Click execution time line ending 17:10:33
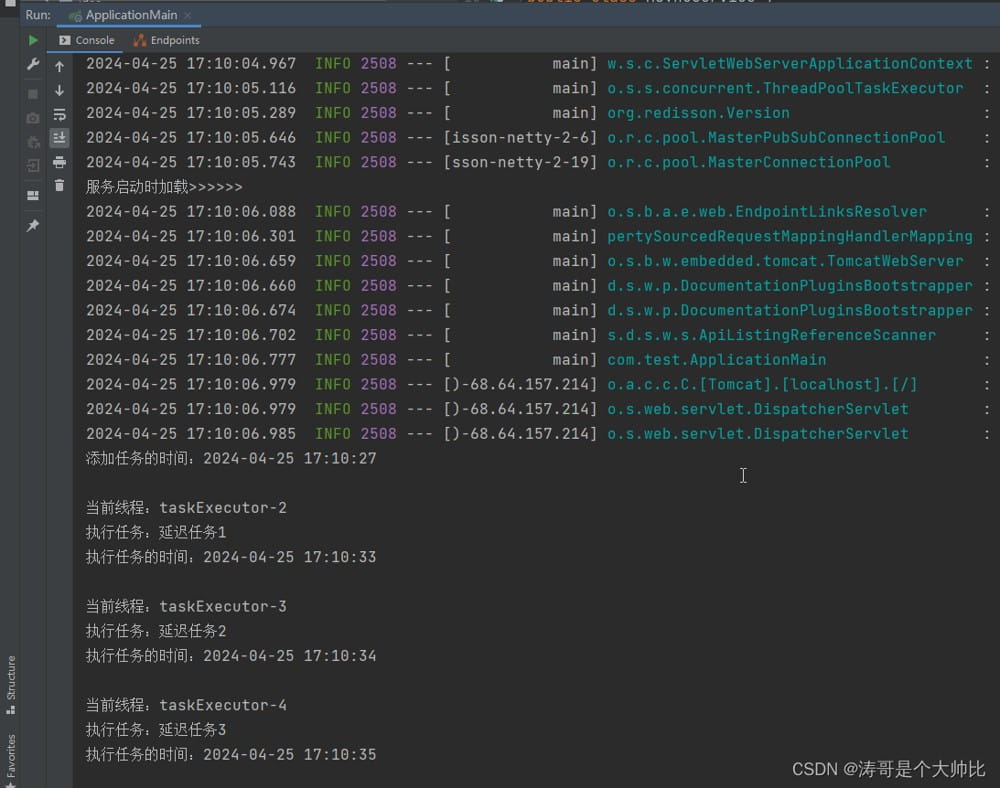This screenshot has width=1000, height=788. (231, 557)
